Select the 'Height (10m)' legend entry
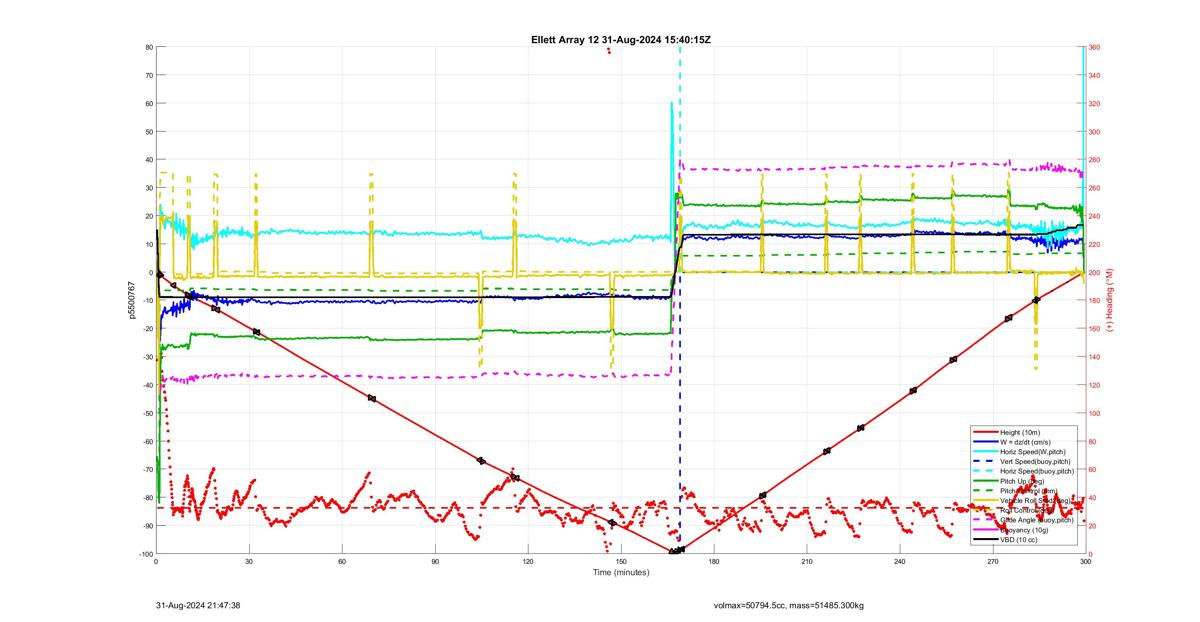The height and width of the screenshot is (622, 1200). coord(1020,432)
